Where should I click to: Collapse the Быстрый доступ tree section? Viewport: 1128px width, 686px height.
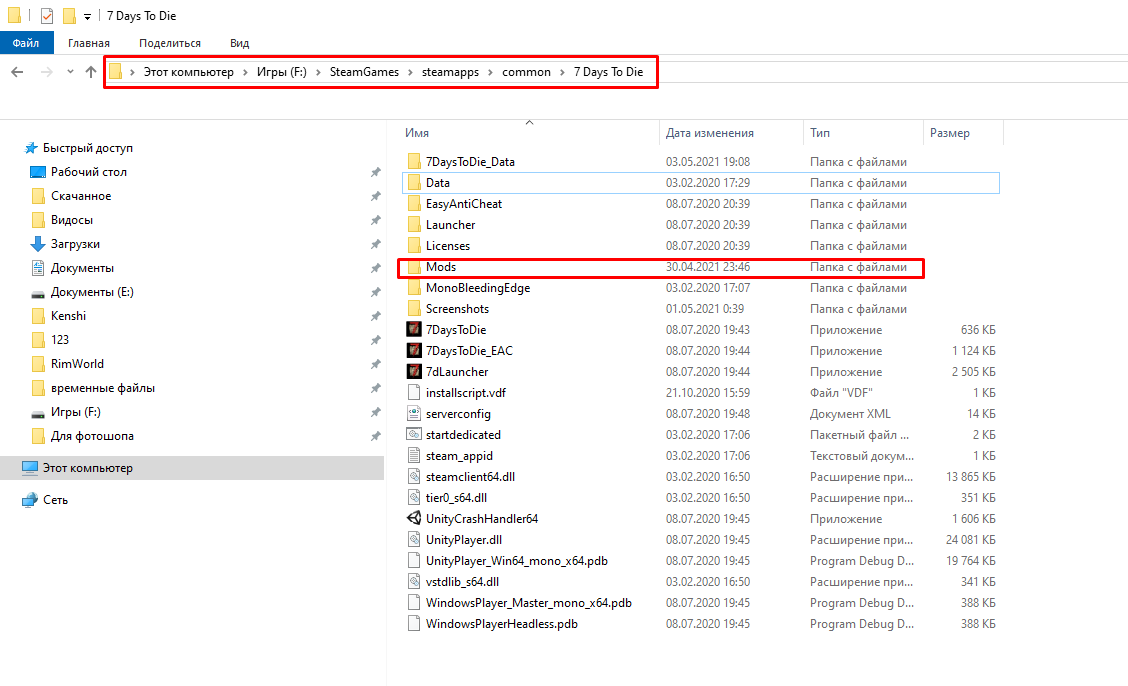tap(13, 148)
